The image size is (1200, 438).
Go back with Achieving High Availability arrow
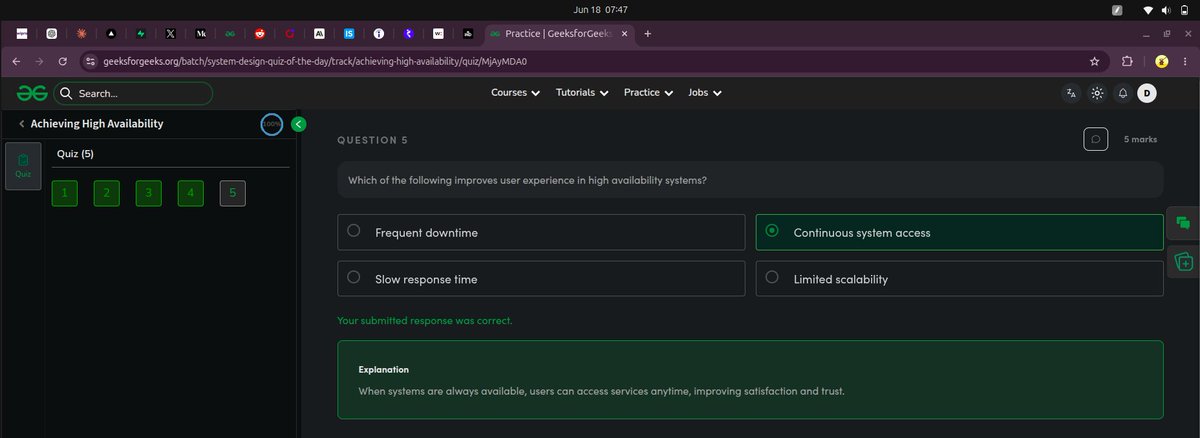tap(22, 124)
